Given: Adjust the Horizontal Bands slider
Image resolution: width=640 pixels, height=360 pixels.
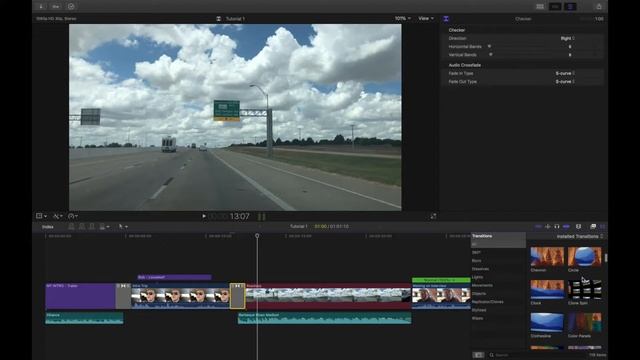Looking at the screenshot, I should click(x=489, y=47).
